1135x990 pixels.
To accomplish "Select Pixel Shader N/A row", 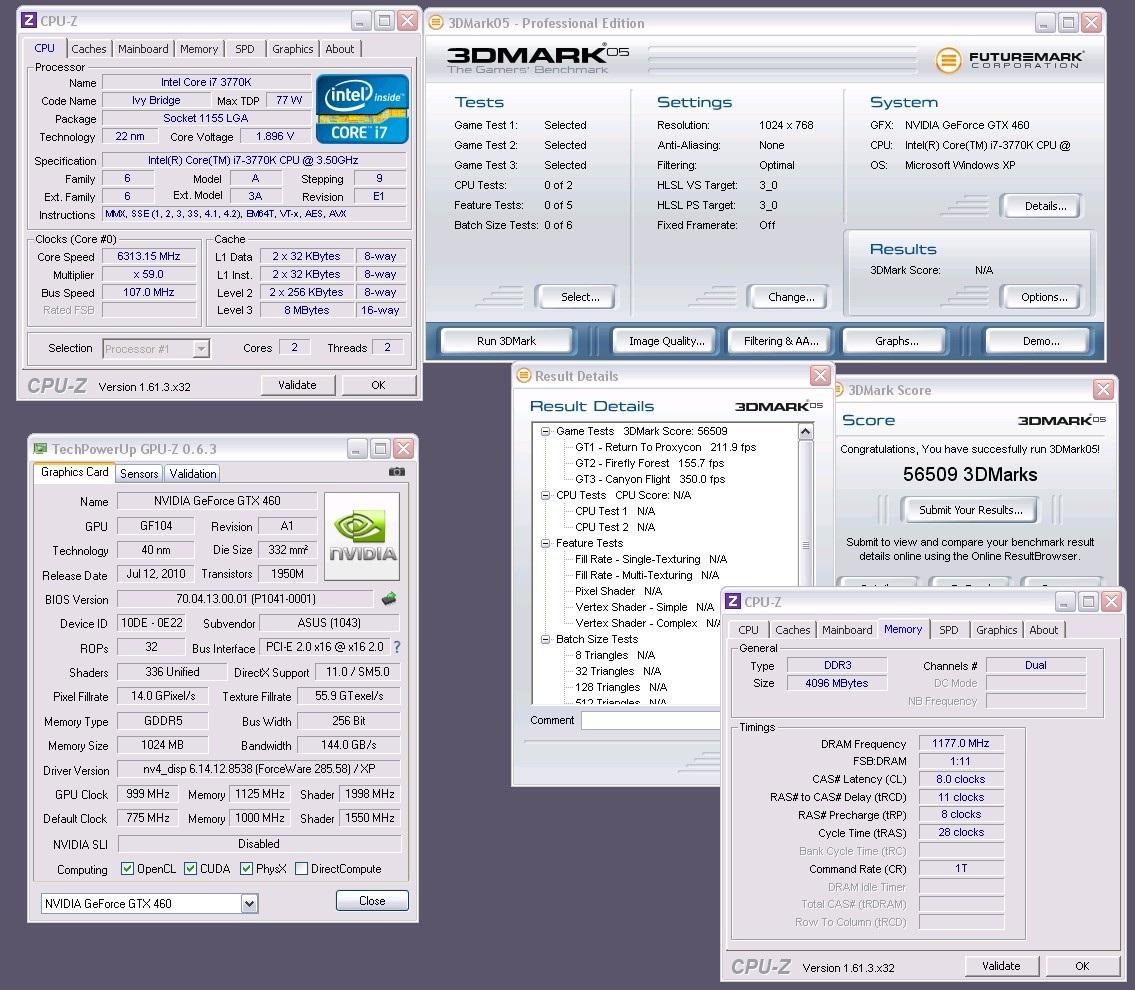I will [618, 591].
